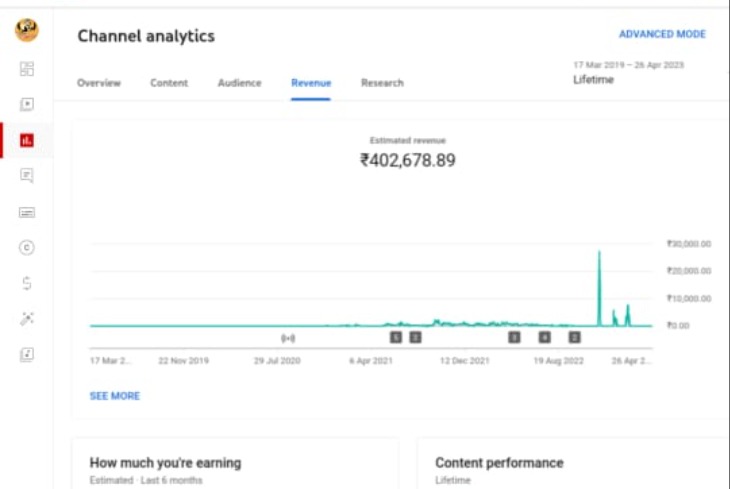The height and width of the screenshot is (489, 730).
Task: Click the ₹30,000.00 y-axis label
Action: (689, 244)
